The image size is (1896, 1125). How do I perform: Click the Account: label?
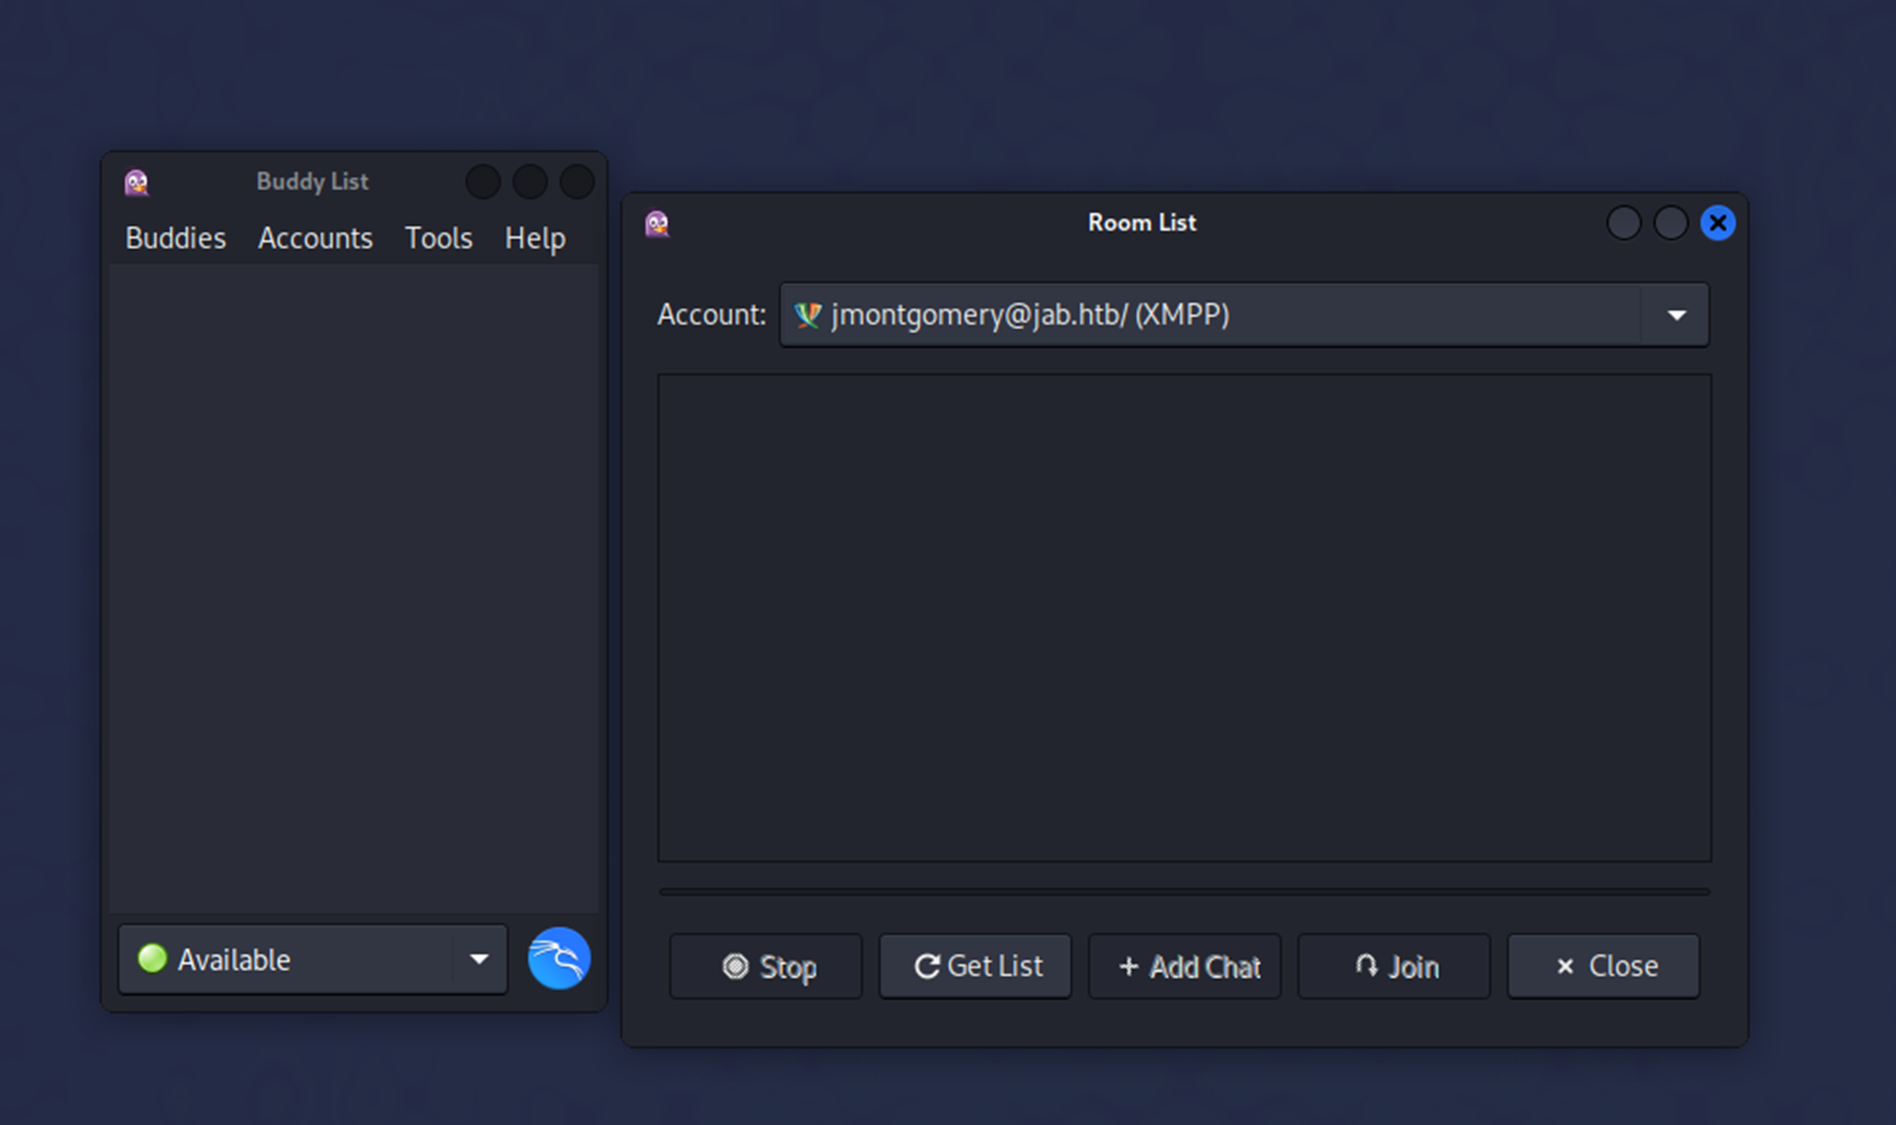coord(711,315)
